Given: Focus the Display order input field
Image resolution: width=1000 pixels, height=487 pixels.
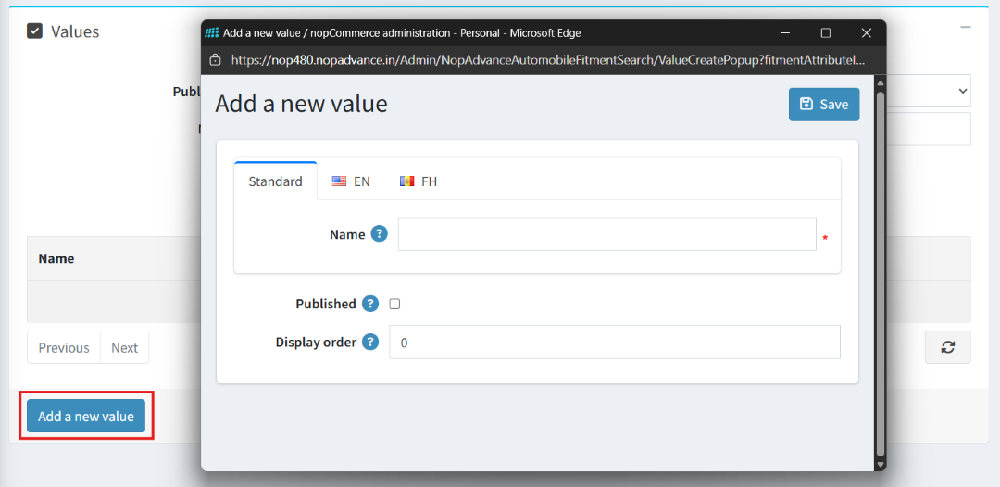Looking at the screenshot, I should pyautogui.click(x=615, y=342).
